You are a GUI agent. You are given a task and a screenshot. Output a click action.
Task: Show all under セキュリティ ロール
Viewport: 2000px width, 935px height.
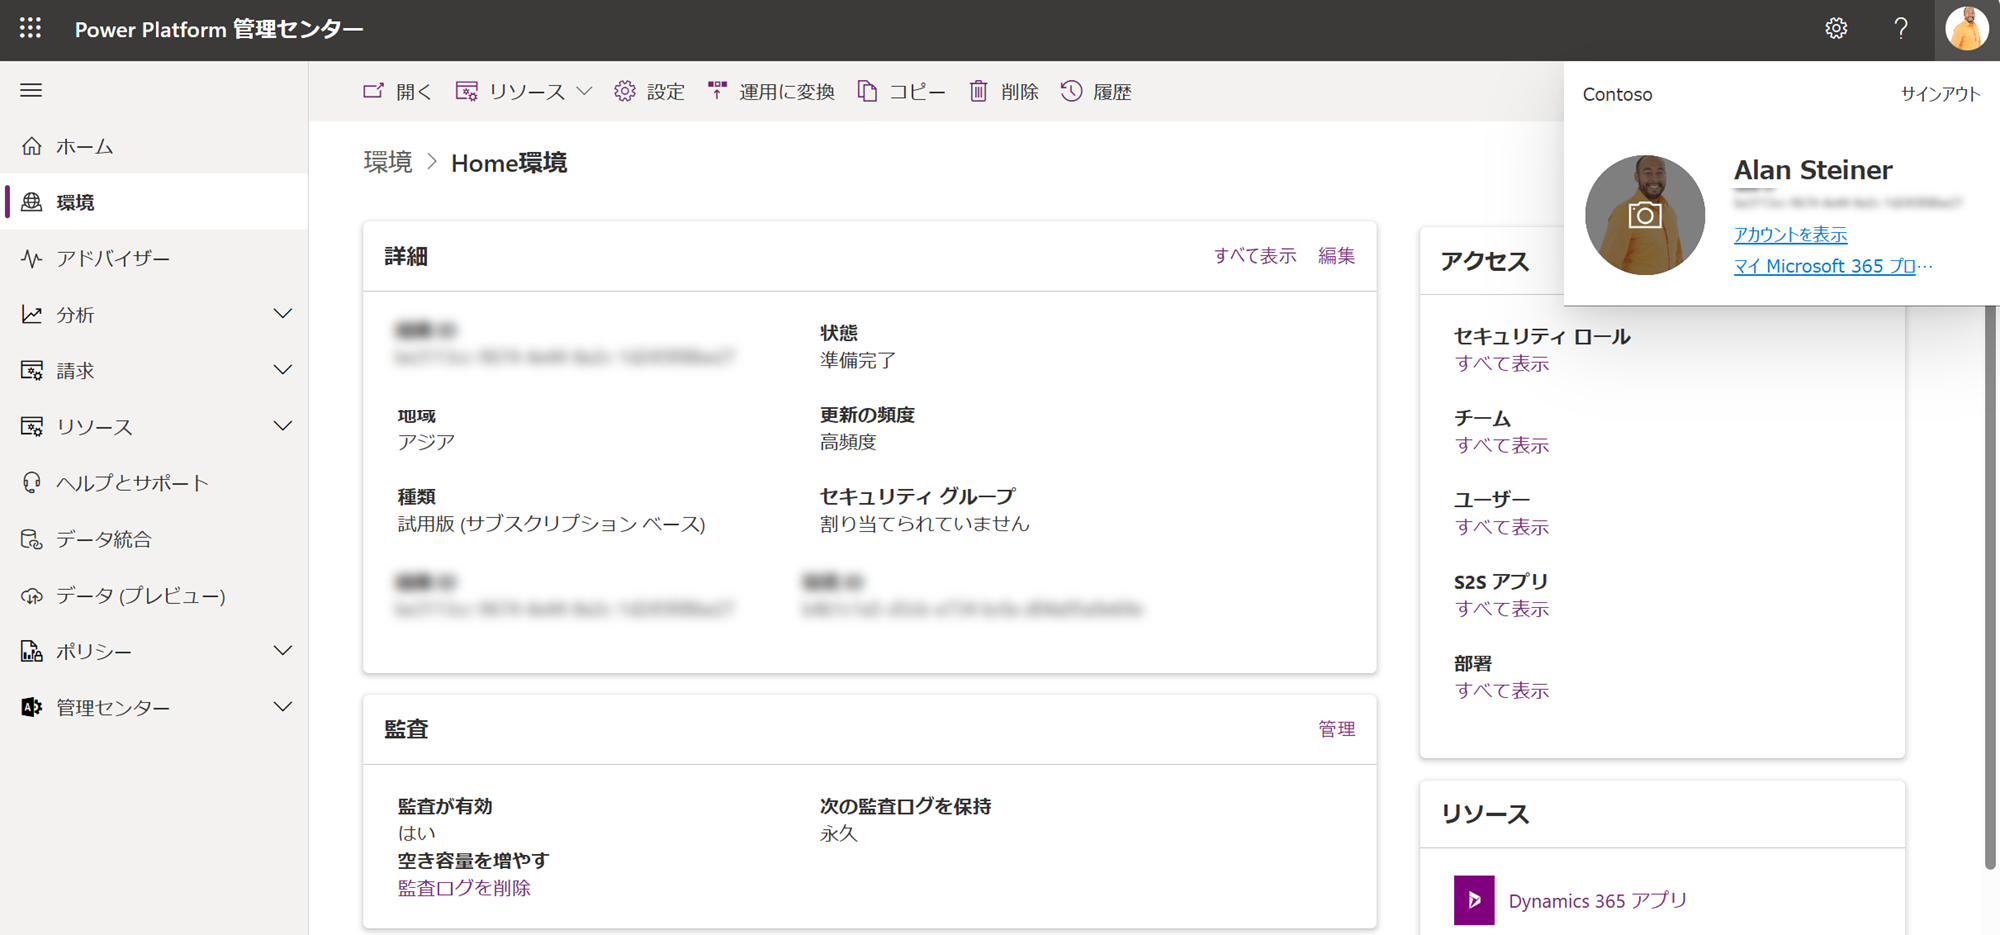1502,364
